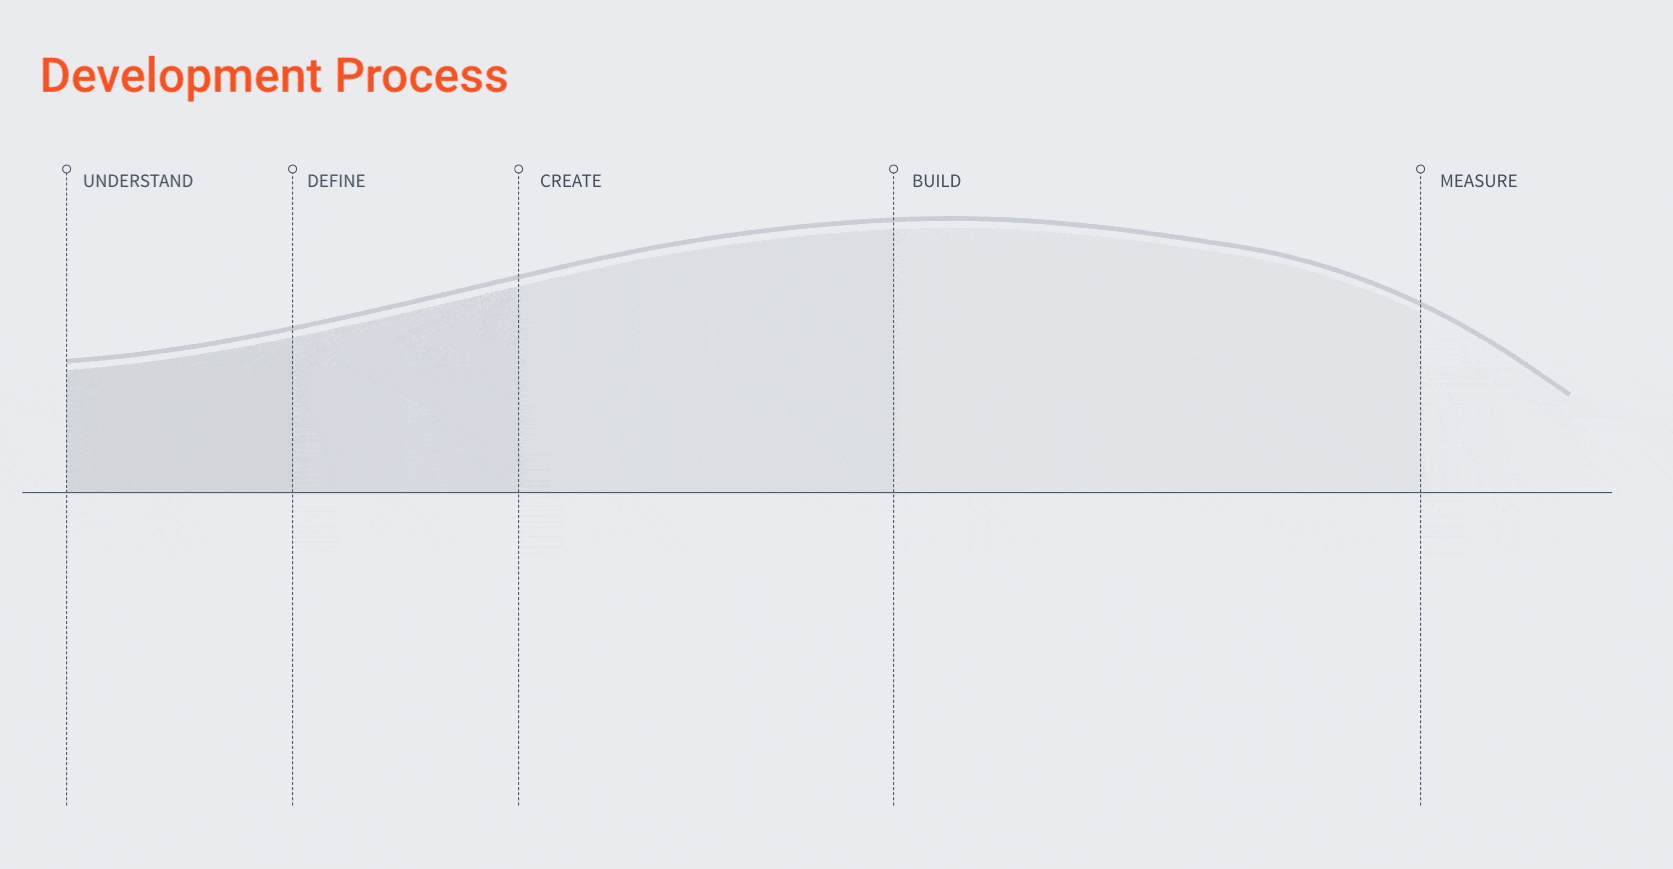Click where UNDERSTAND dashed line meets the baseline
Viewport: 1673px width, 869px height.
click(x=67, y=492)
